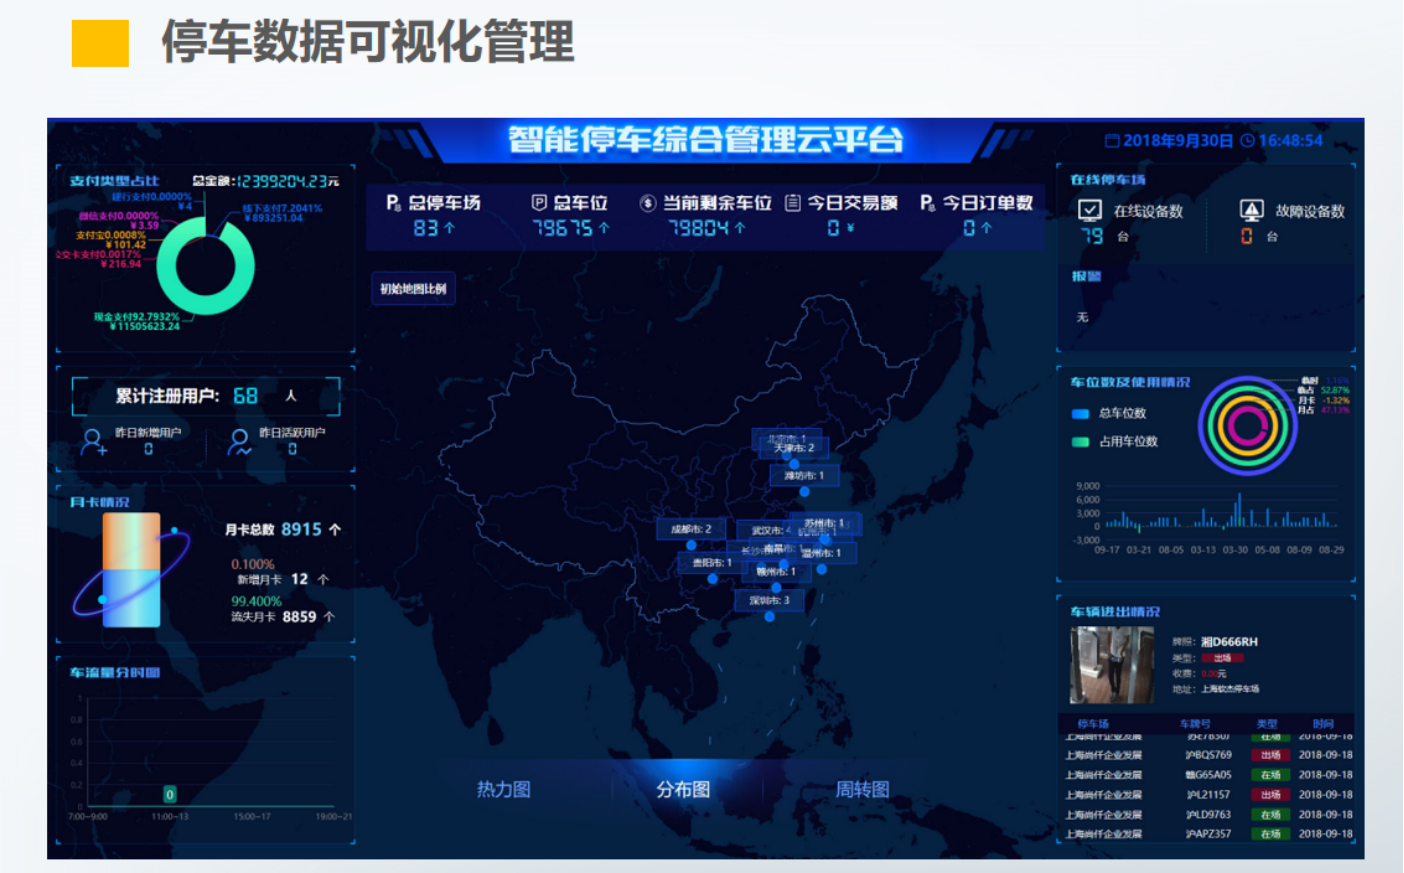1404x873 pixels.
Task: Click the 成都市: 2 map marker label
Action: pyautogui.click(x=691, y=529)
